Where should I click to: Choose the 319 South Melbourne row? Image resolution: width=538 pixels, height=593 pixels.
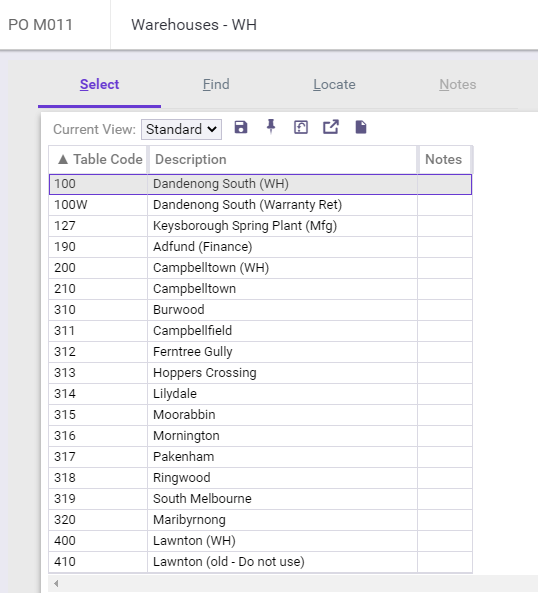tap(260, 498)
